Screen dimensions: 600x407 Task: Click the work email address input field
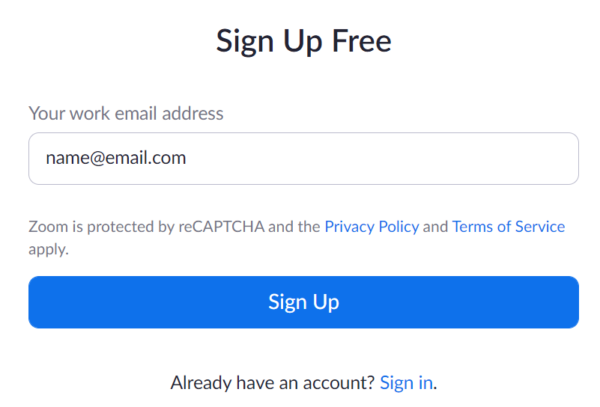click(x=303, y=158)
